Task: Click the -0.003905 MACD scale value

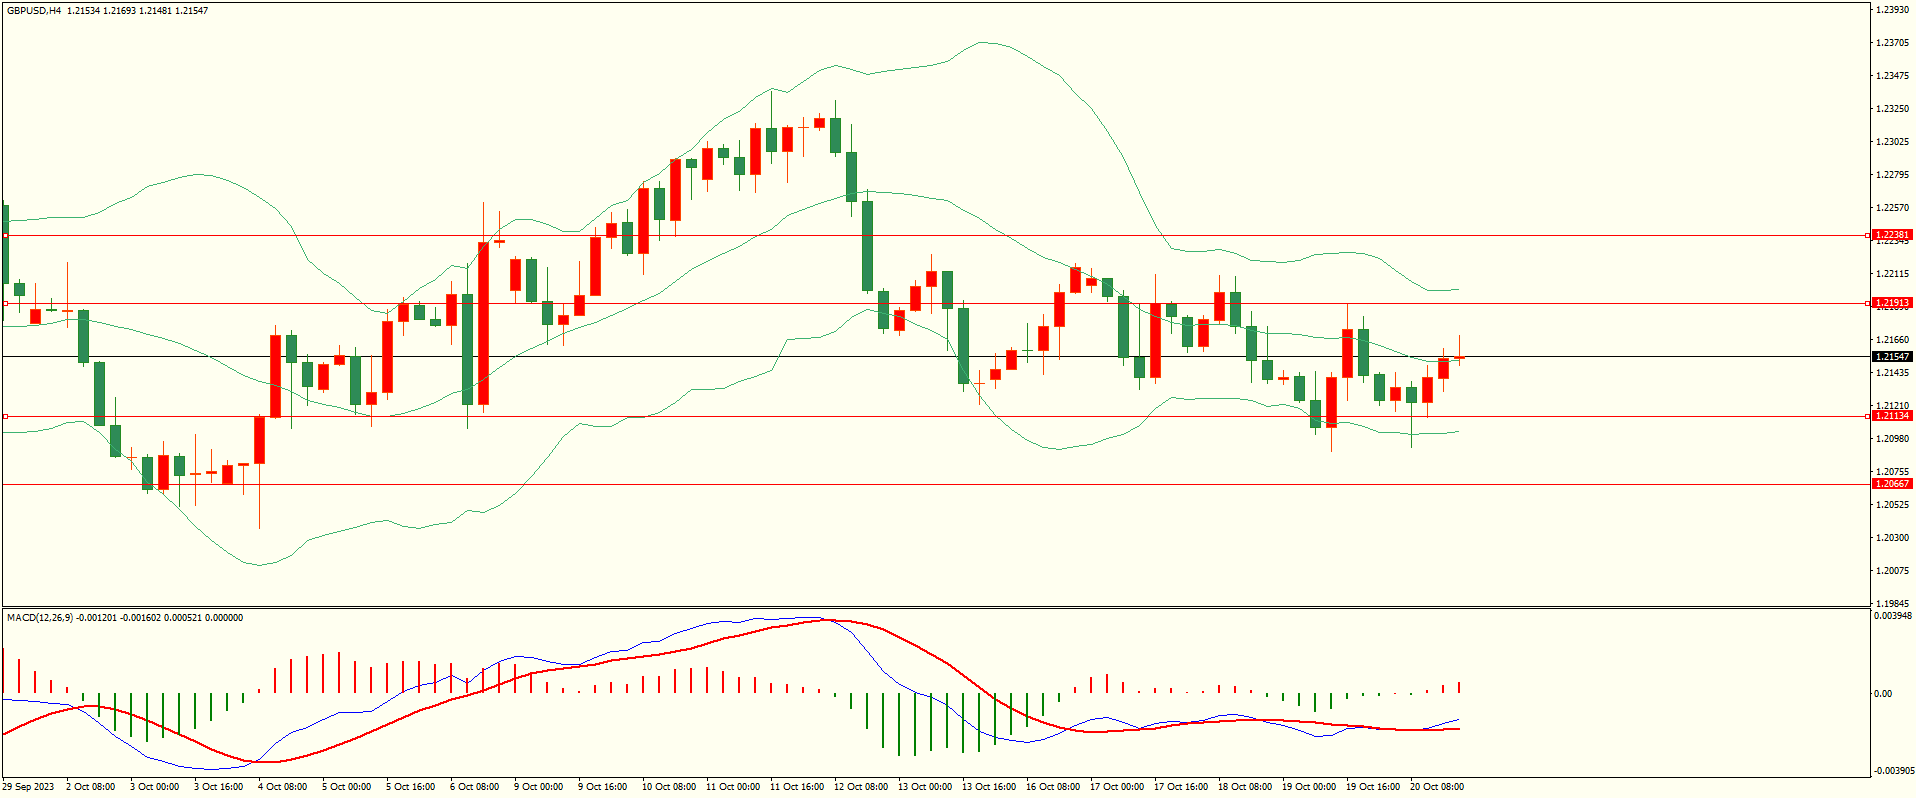Action: (1893, 771)
